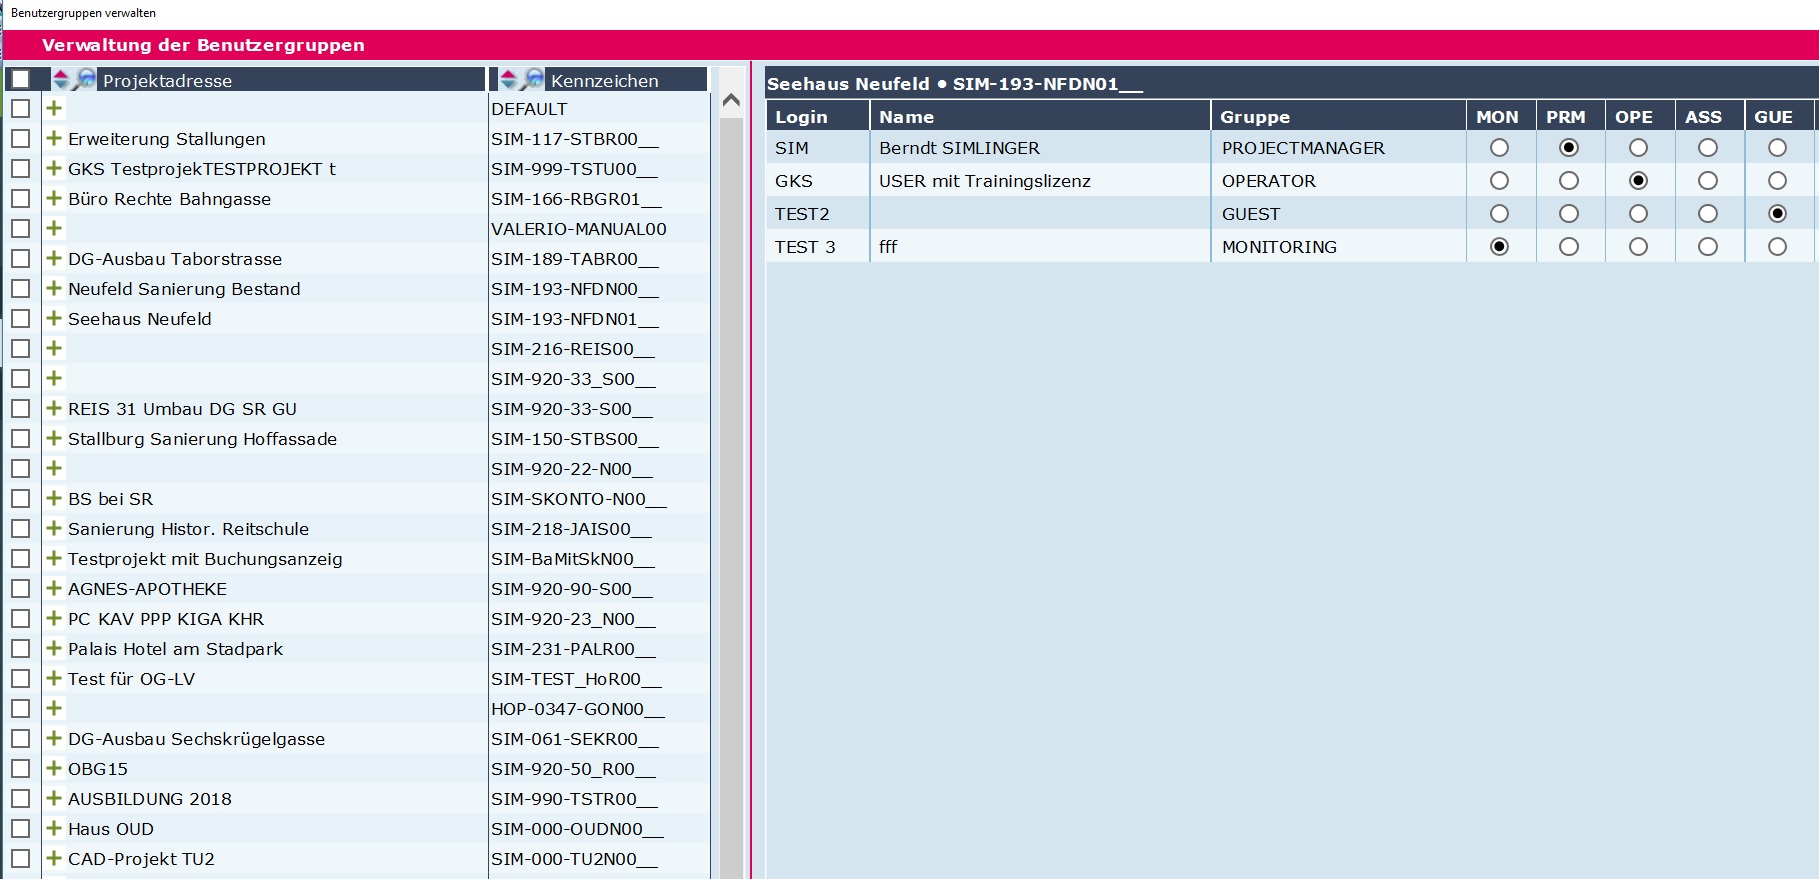Screen dimensions: 1819x879
Task: Click the plus icon in the DEFAULT row
Action: pyautogui.click(x=54, y=108)
